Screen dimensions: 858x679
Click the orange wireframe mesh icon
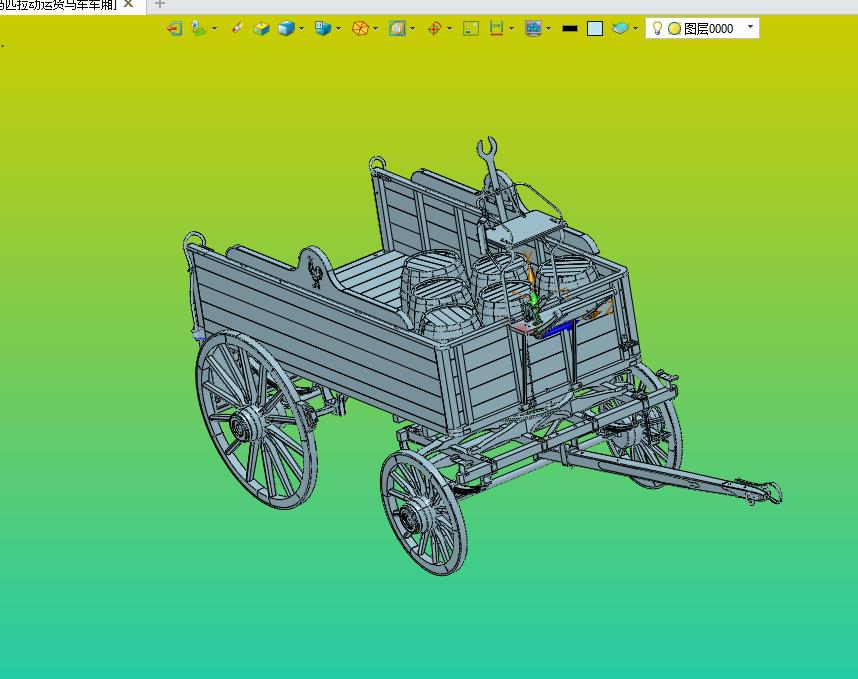360,28
